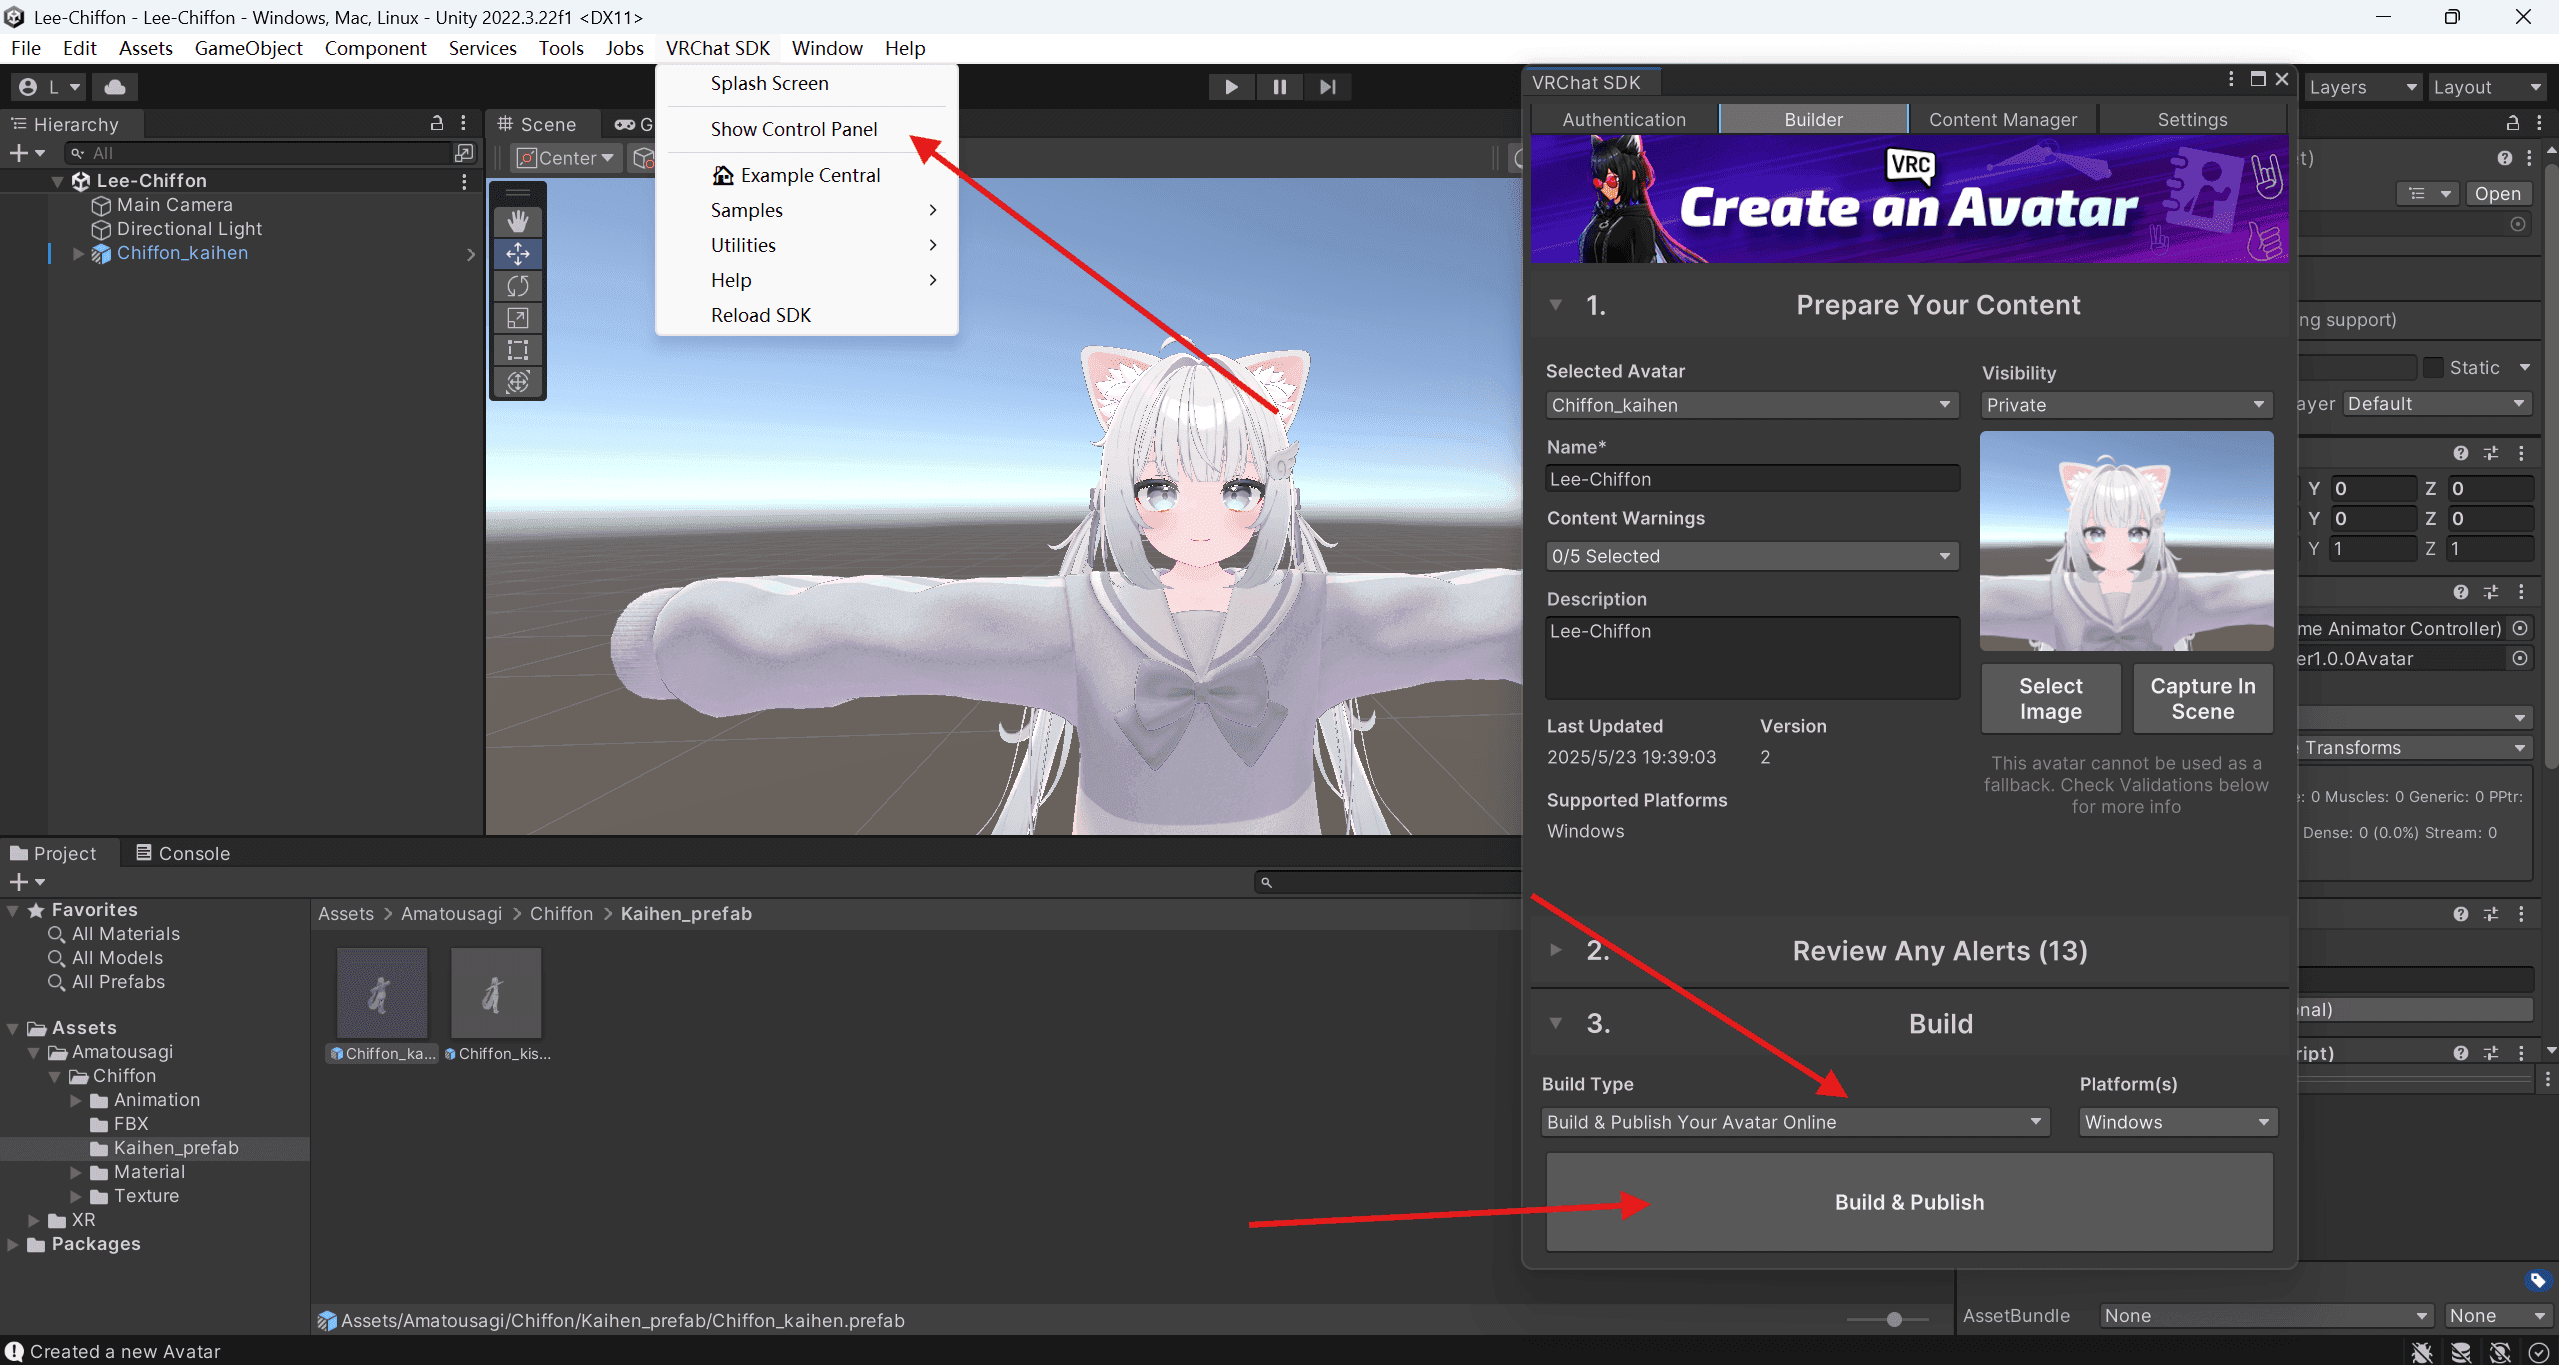Switch to the Content Manager tab
Screen dimensions: 2559x1365
tap(2003, 119)
